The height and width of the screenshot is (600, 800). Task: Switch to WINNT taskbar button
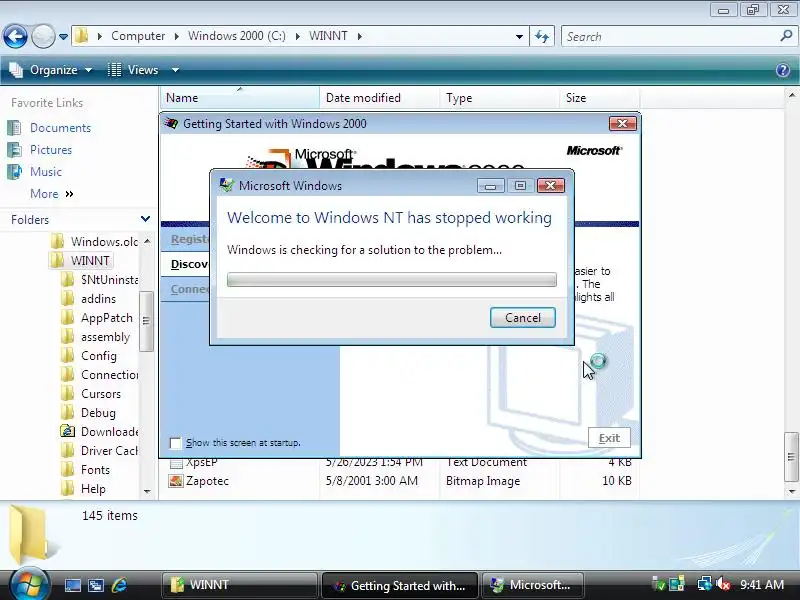(x=239, y=585)
